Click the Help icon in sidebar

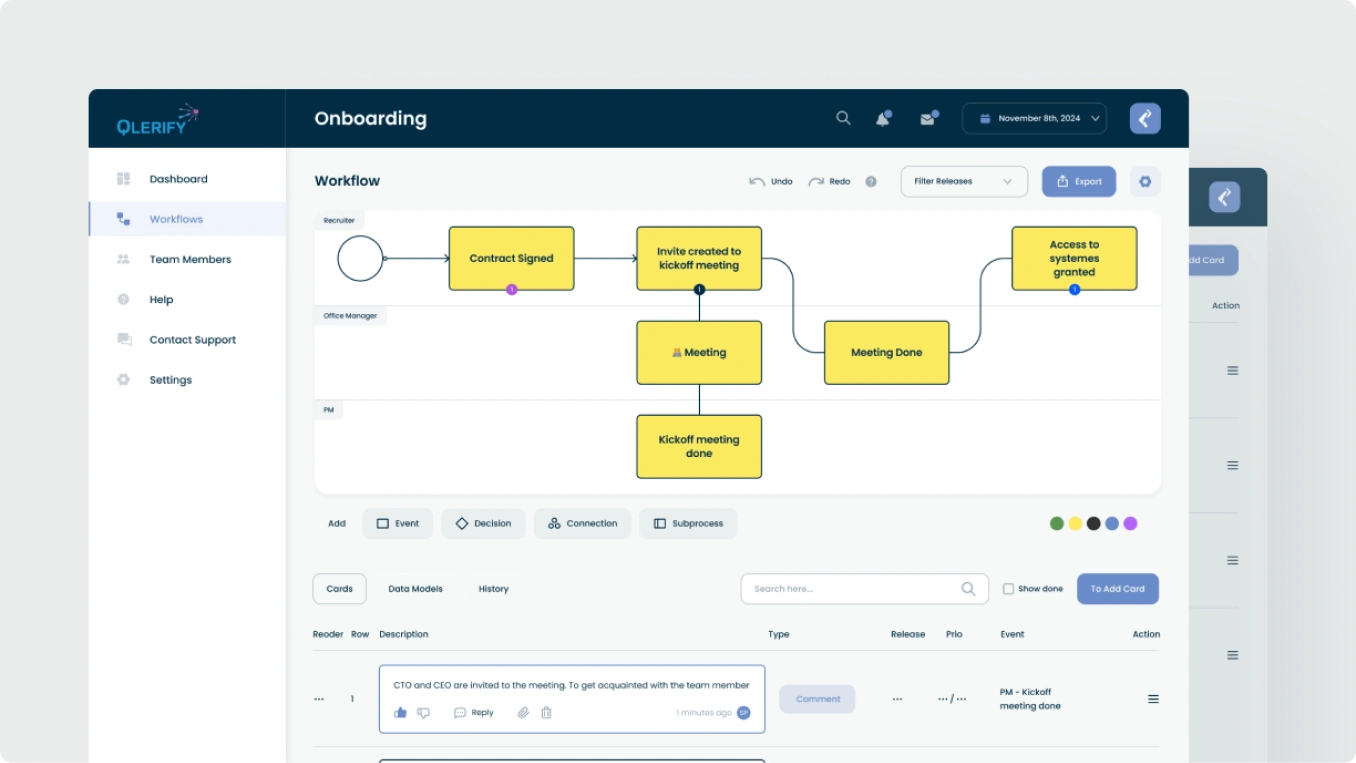123,299
